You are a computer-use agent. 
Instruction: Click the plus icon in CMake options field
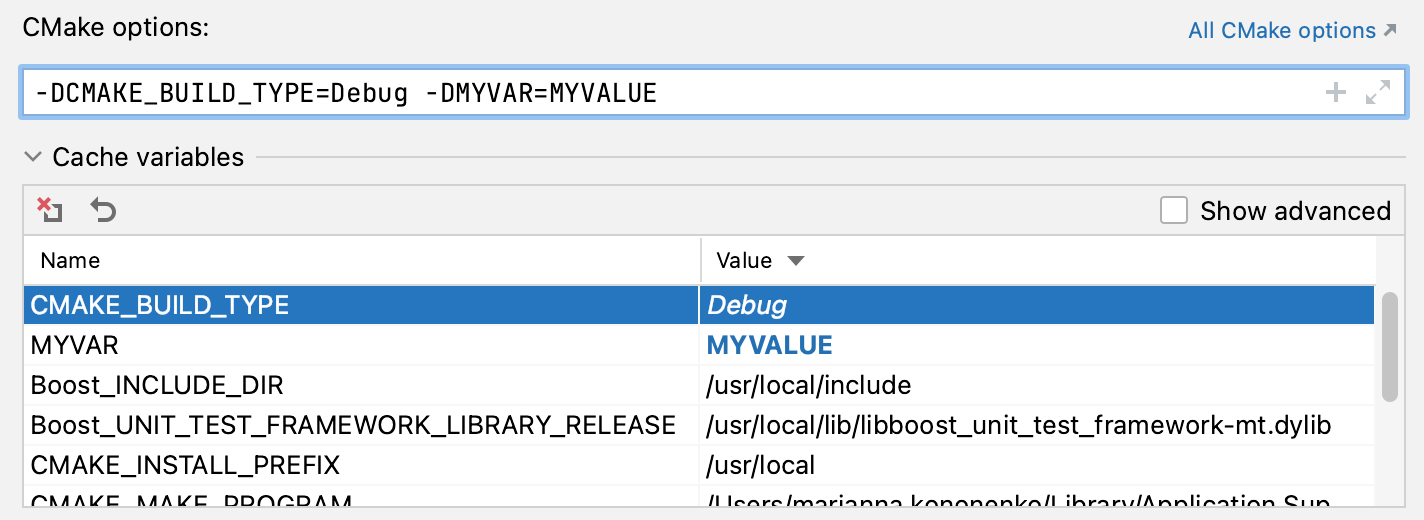coord(1335,94)
